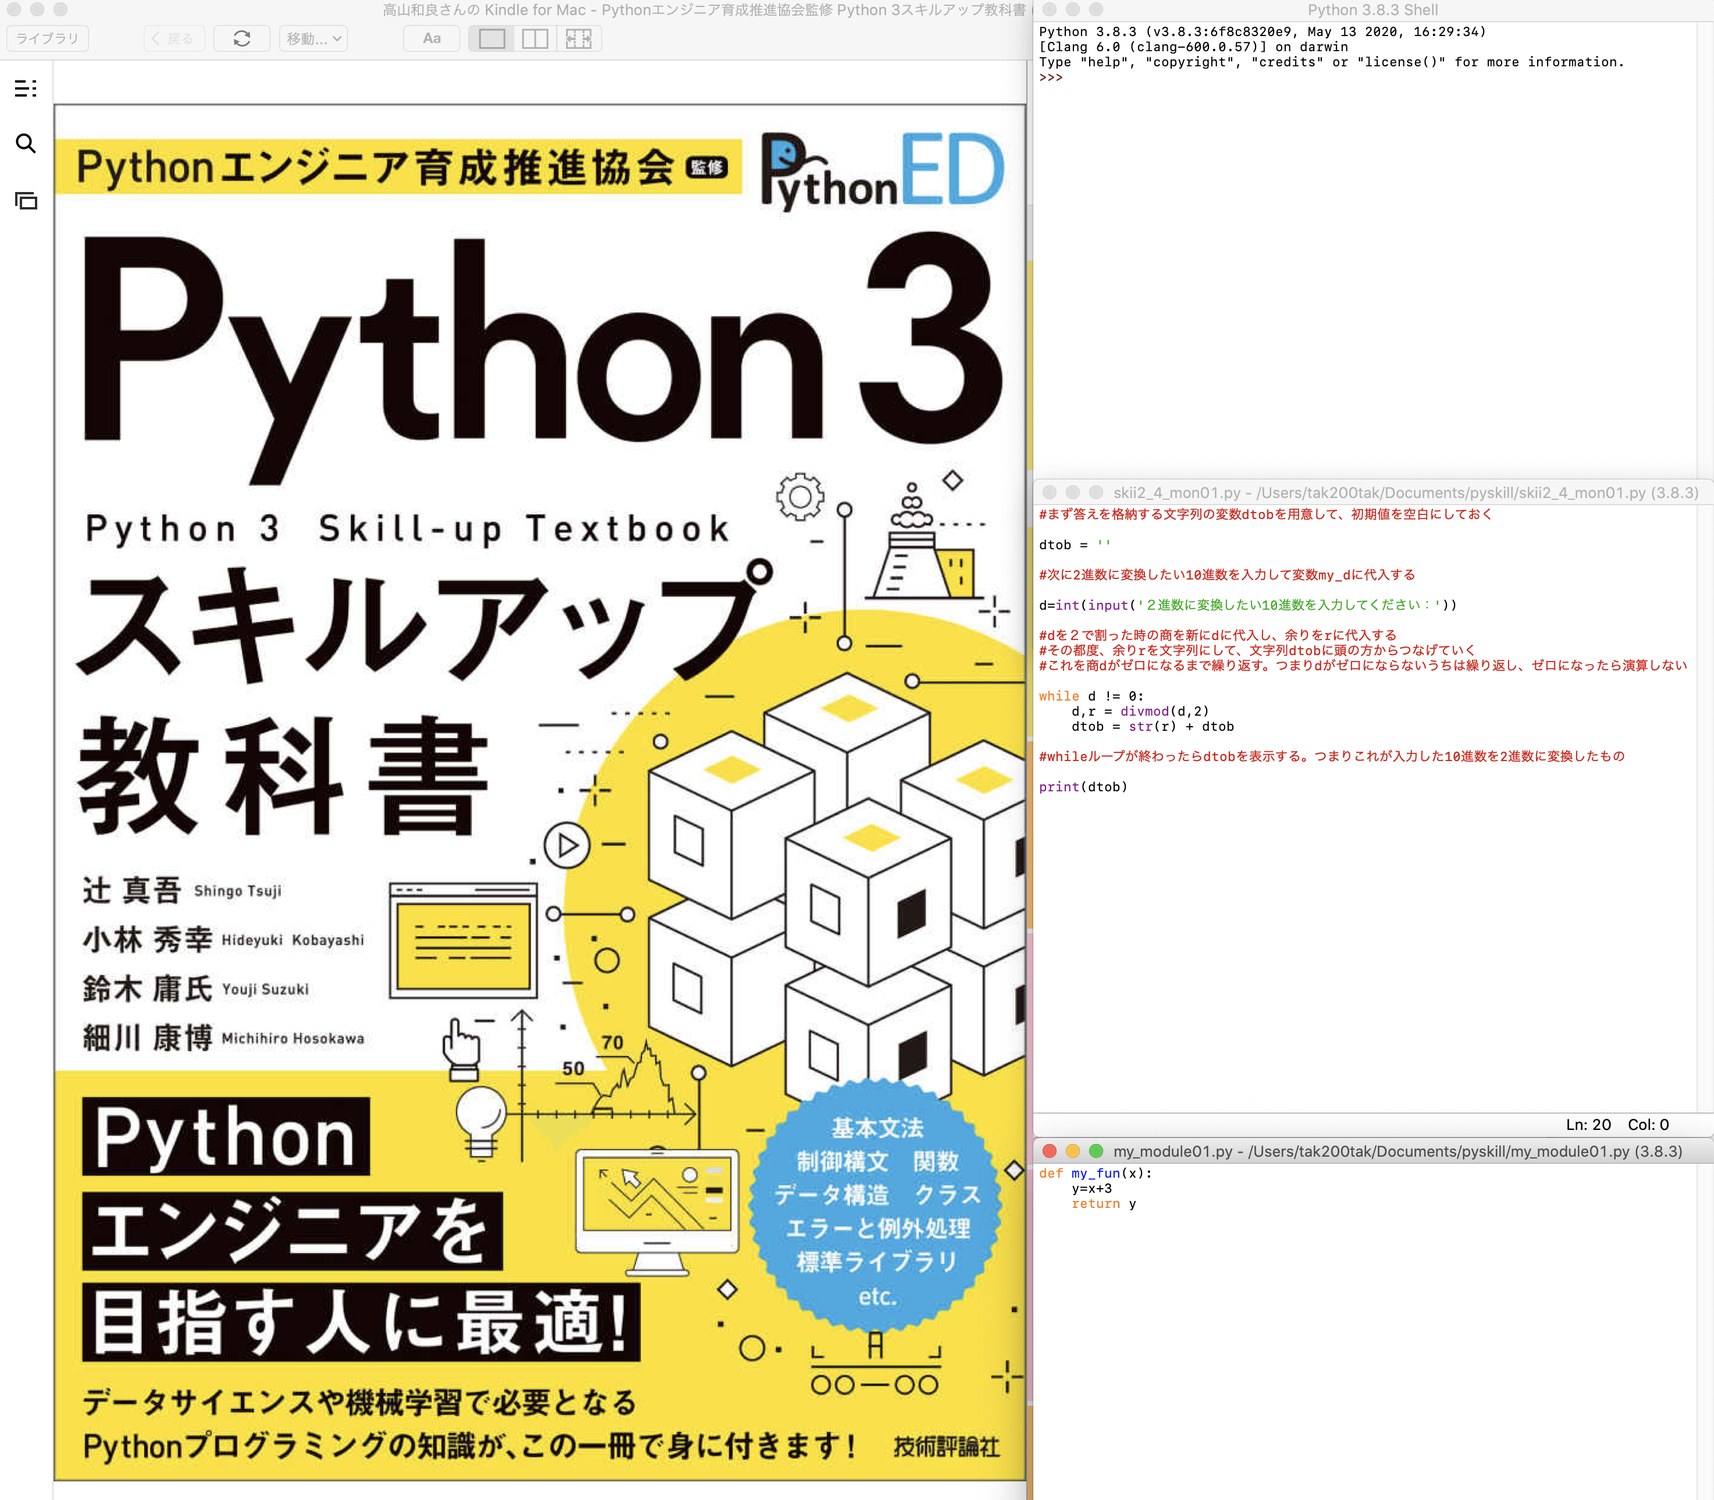Viewport: 1714px width, 1500px height.
Task: Open the Kindle search magnifier icon
Action: pos(26,144)
